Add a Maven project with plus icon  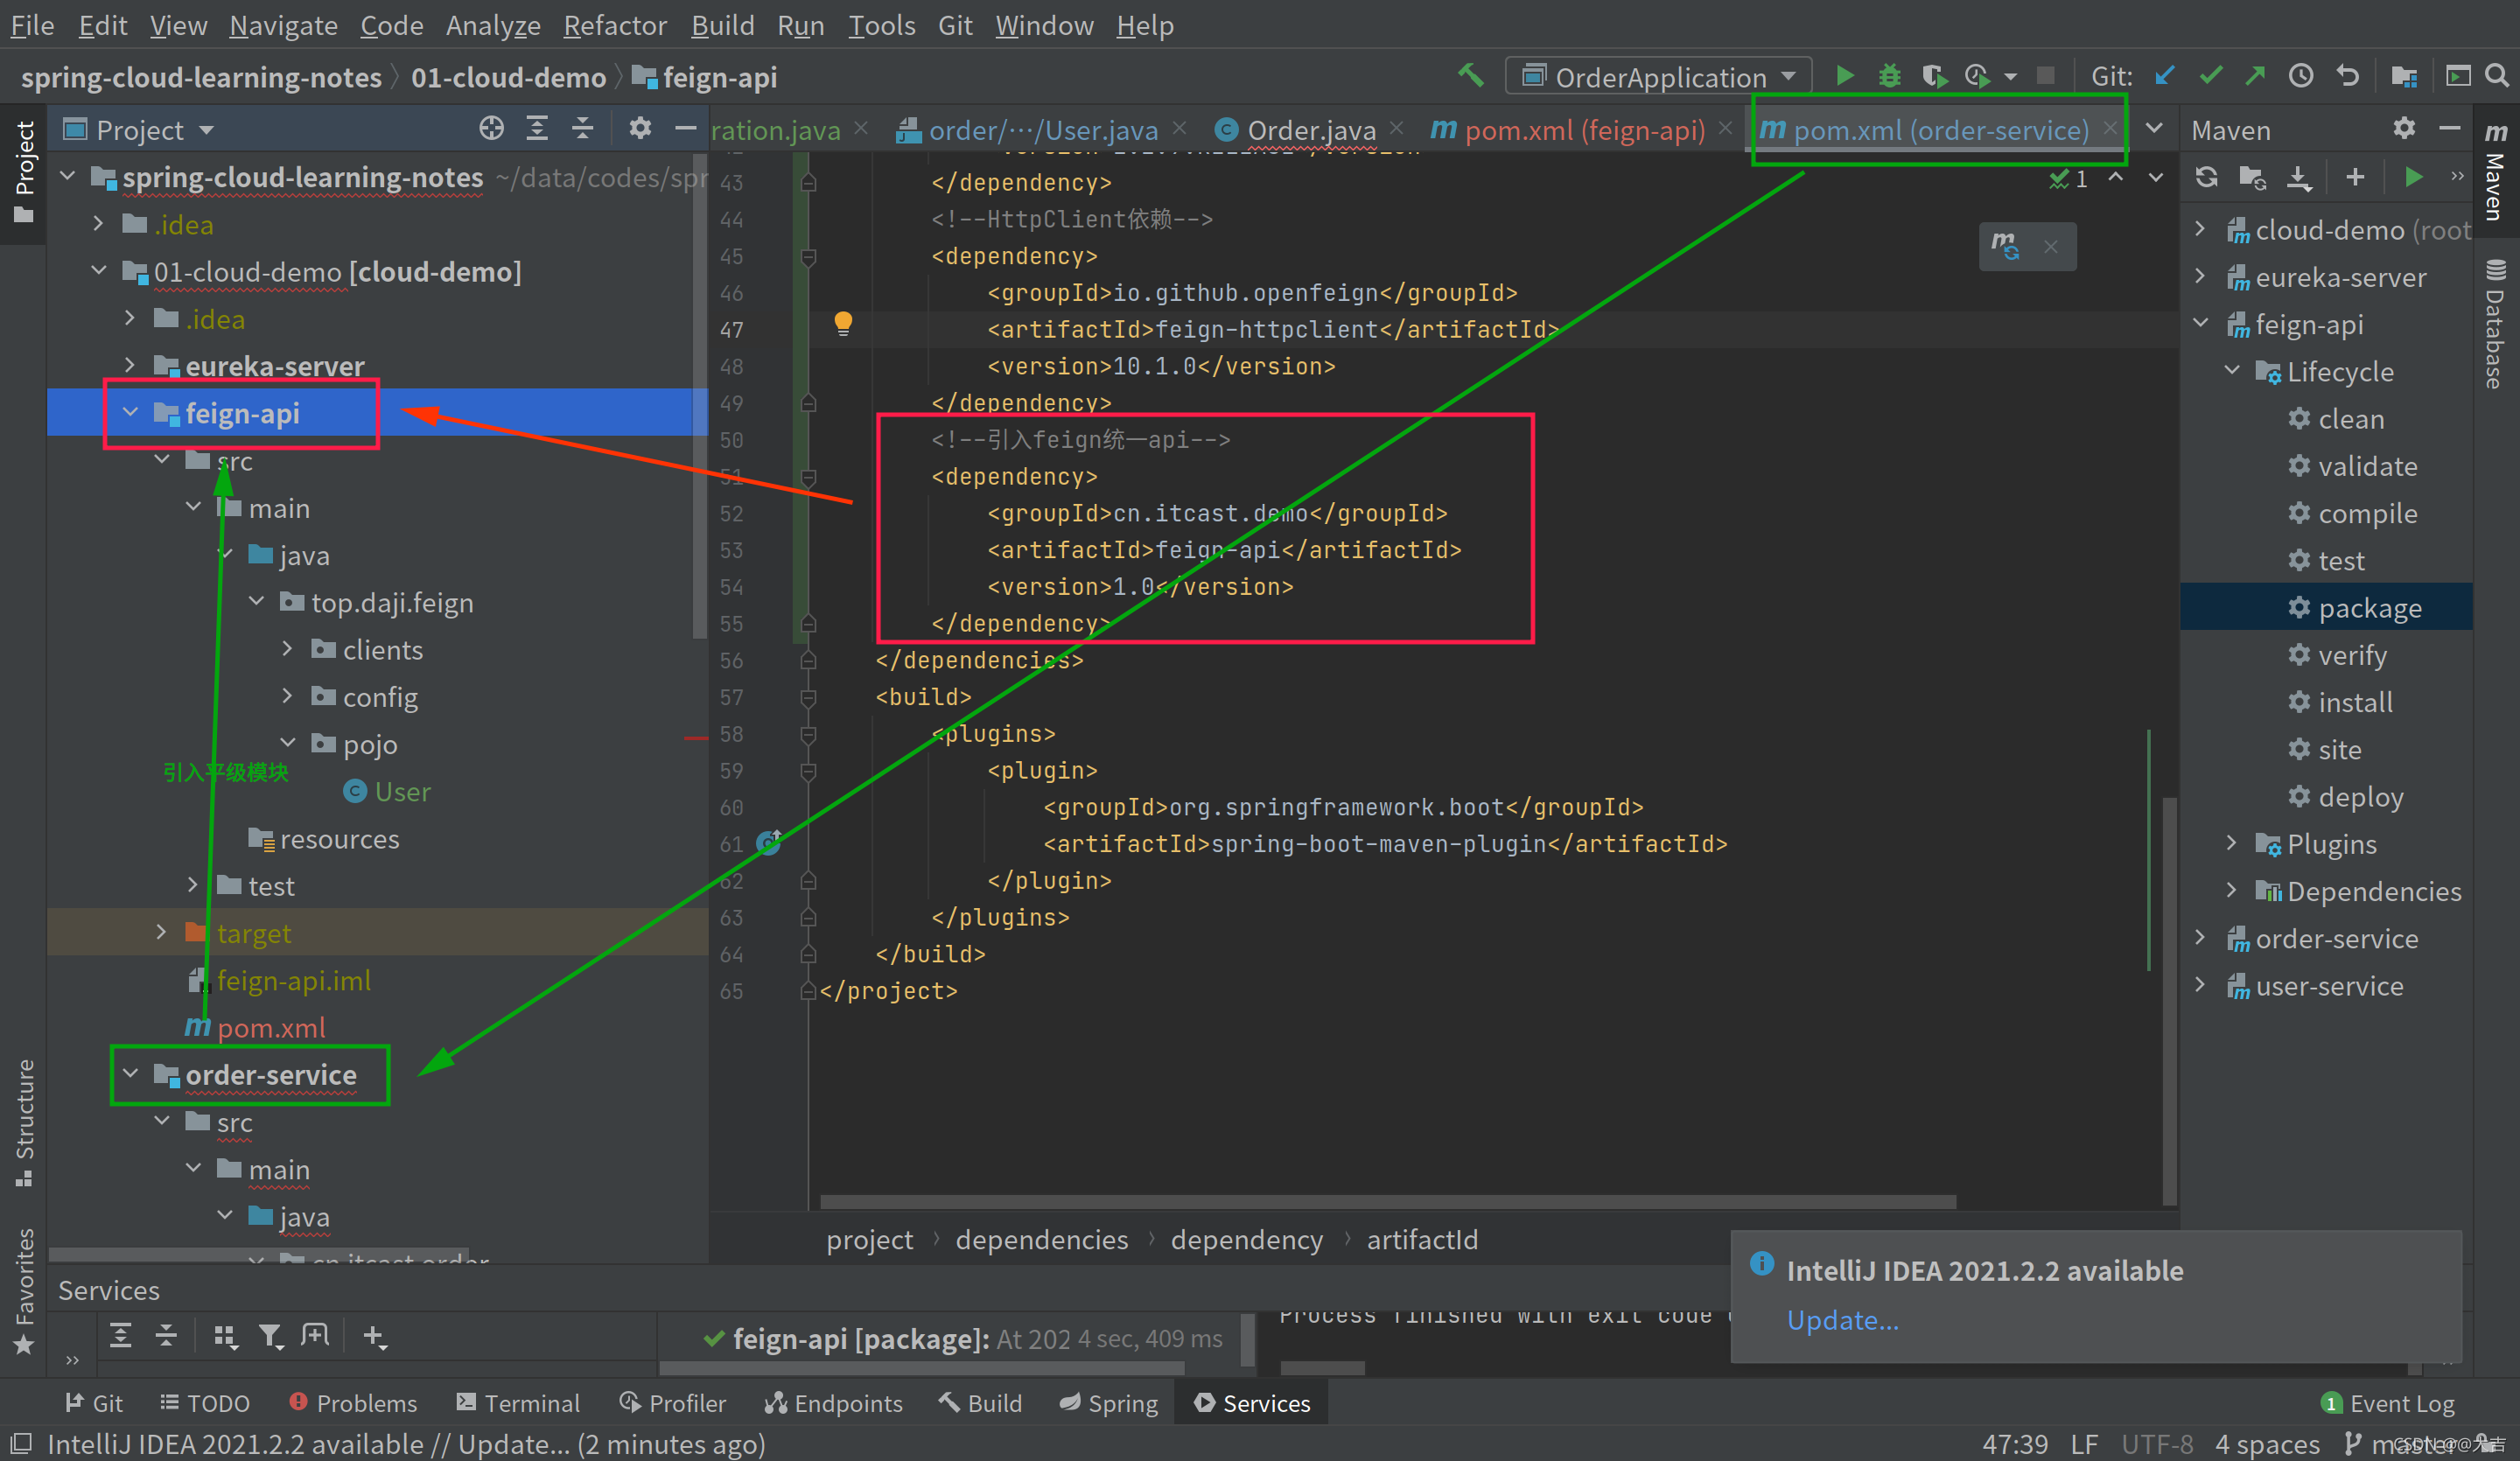coord(2355,178)
